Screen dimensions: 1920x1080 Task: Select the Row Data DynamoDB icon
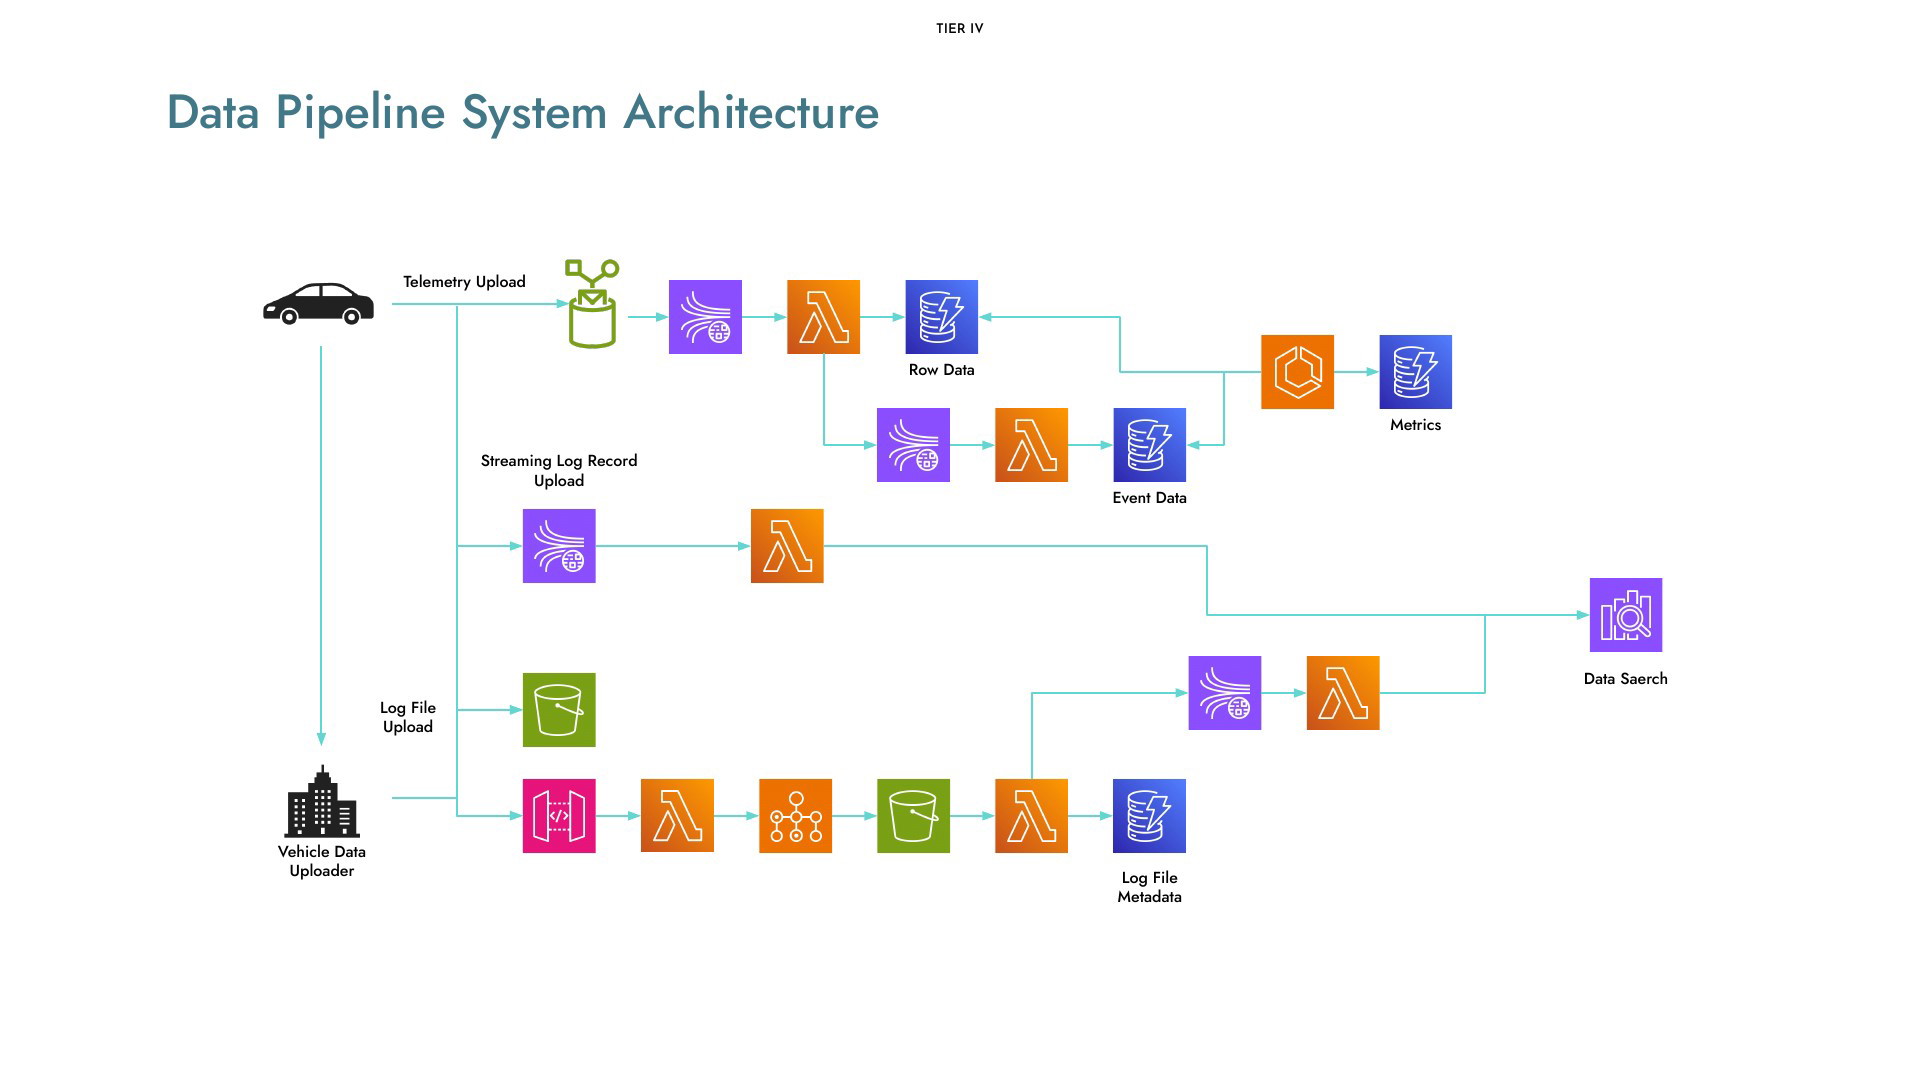coord(941,317)
